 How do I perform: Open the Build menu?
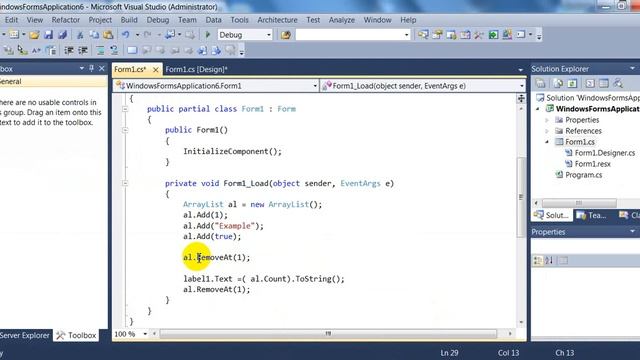click(129, 20)
